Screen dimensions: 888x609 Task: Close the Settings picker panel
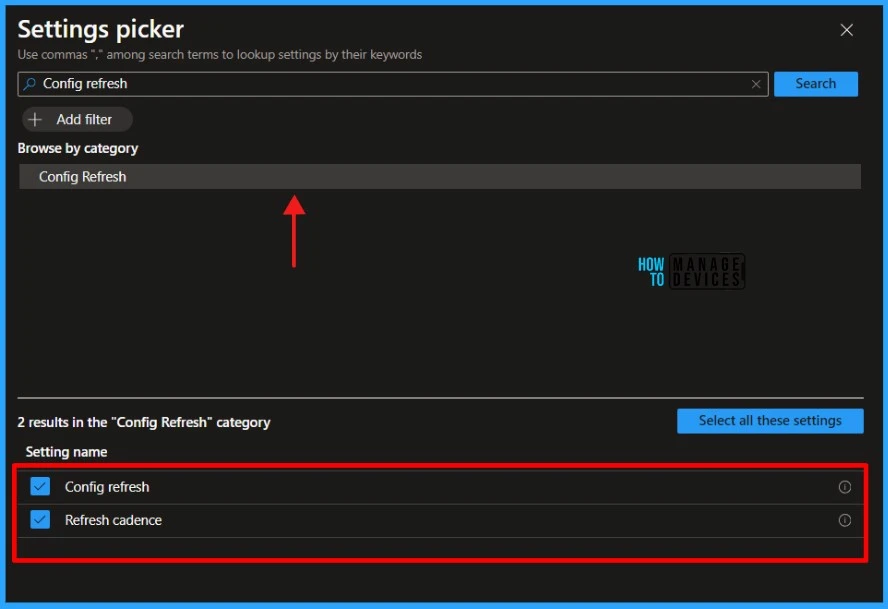click(x=846, y=30)
